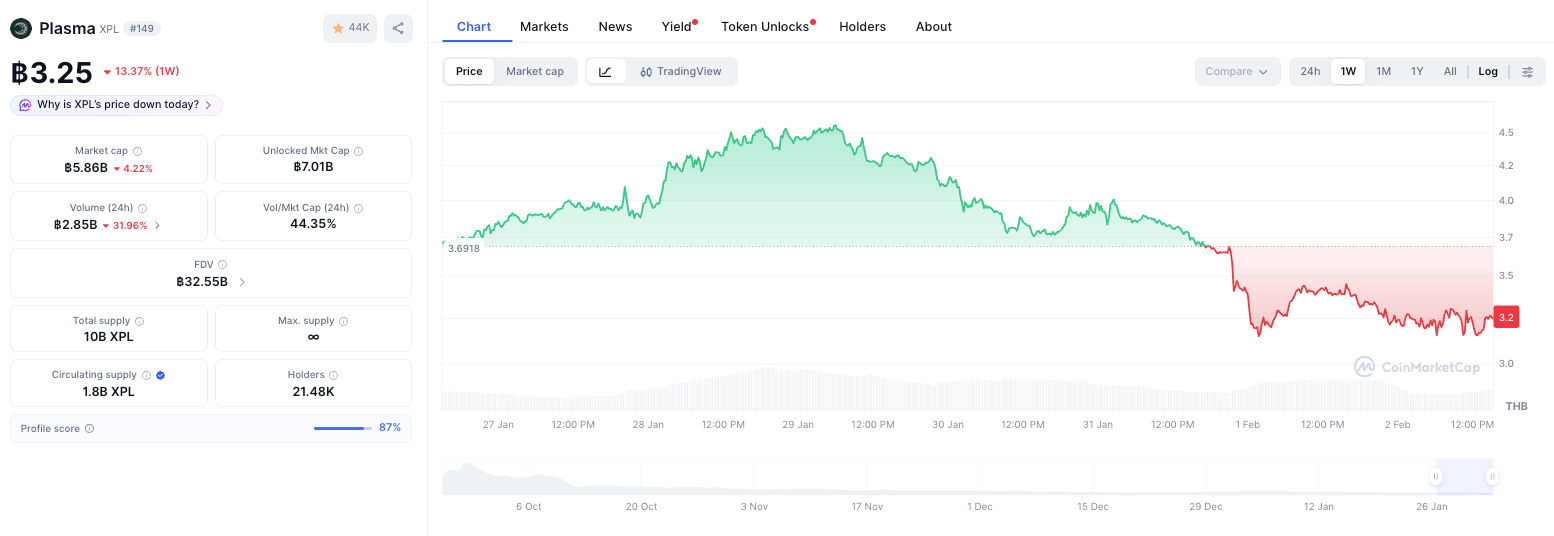Screen dimensions: 1554x536
Task: Set chart range to 1Y
Action: [1417, 71]
